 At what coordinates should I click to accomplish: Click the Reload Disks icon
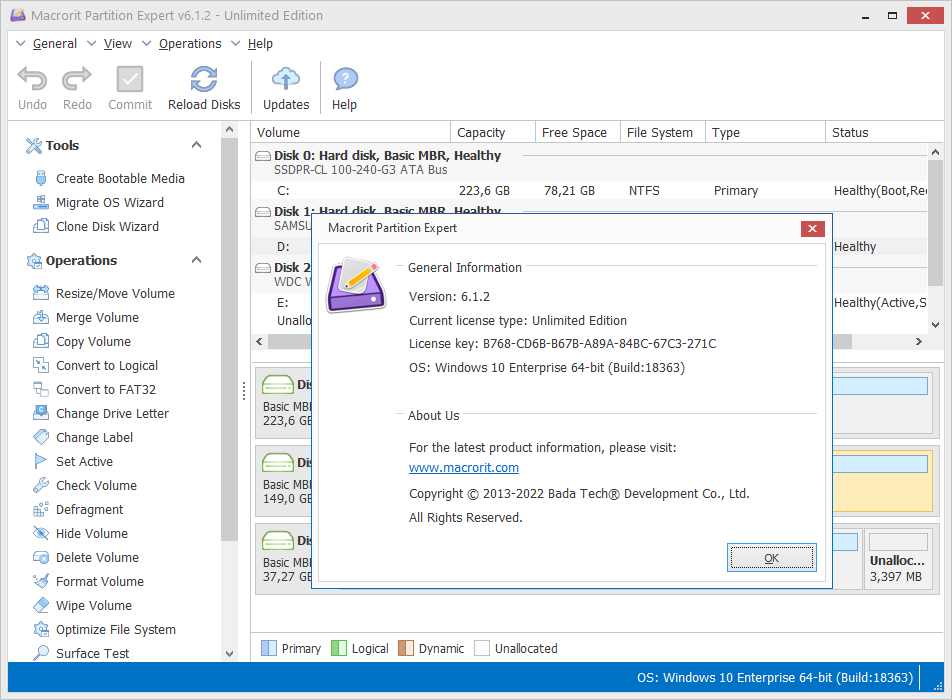click(204, 79)
